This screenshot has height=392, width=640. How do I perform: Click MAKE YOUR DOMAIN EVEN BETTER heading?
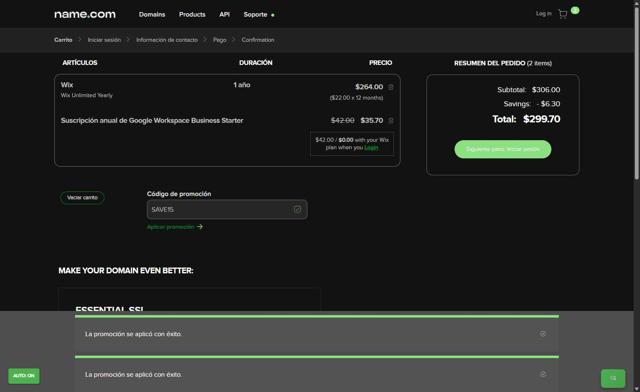pyautogui.click(x=126, y=271)
